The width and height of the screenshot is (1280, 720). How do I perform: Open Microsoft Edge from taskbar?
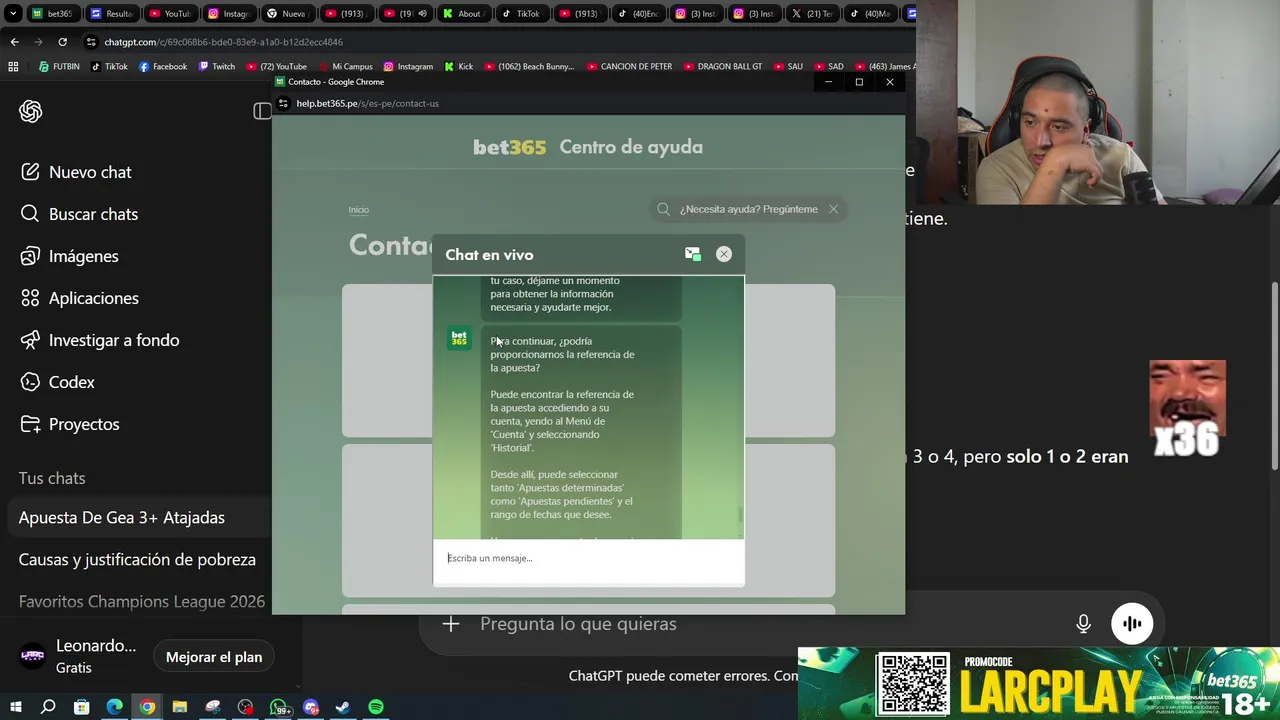[114, 707]
